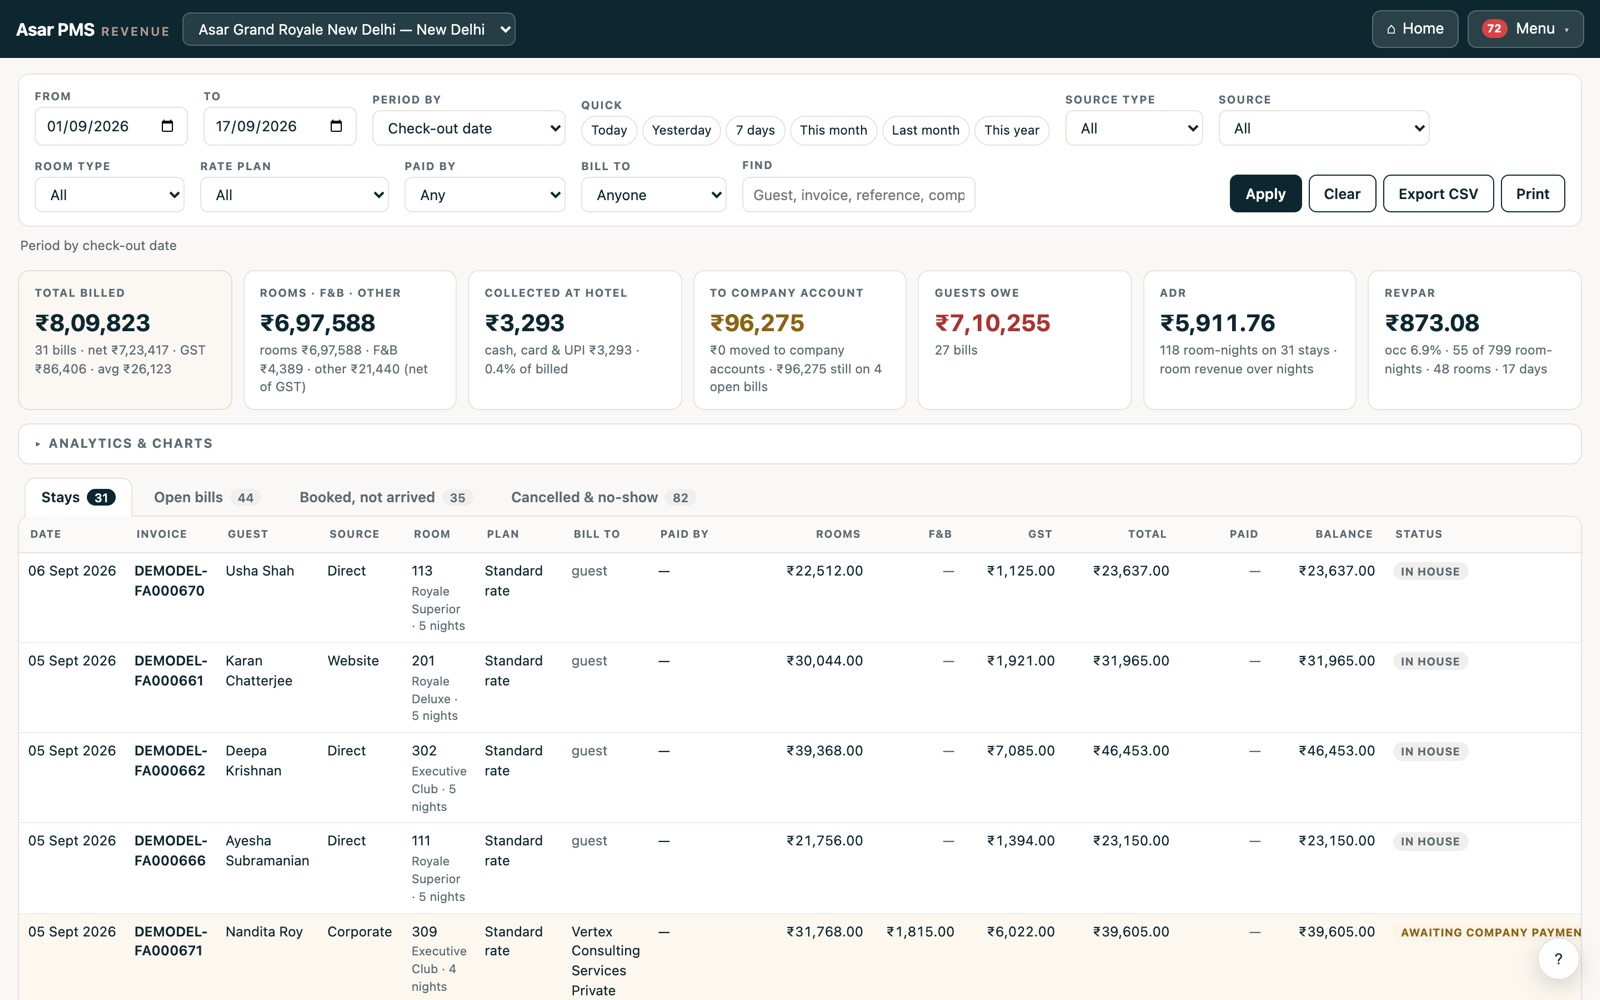This screenshot has width=1600, height=1000.
Task: Click guest name Deepa Krishnan
Action: tap(254, 761)
